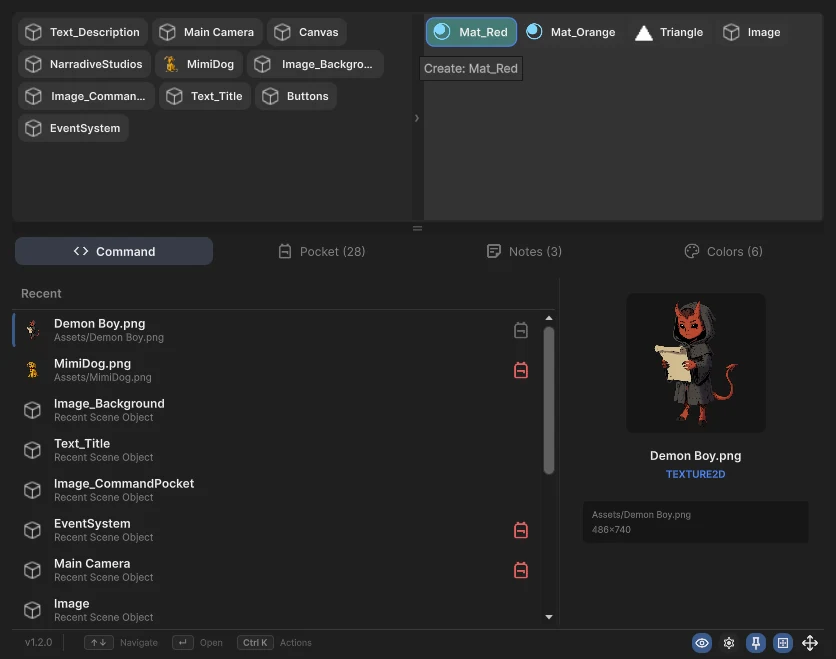Image resolution: width=836 pixels, height=659 pixels.
Task: Open the Pocket (28) tab
Action: 321,251
